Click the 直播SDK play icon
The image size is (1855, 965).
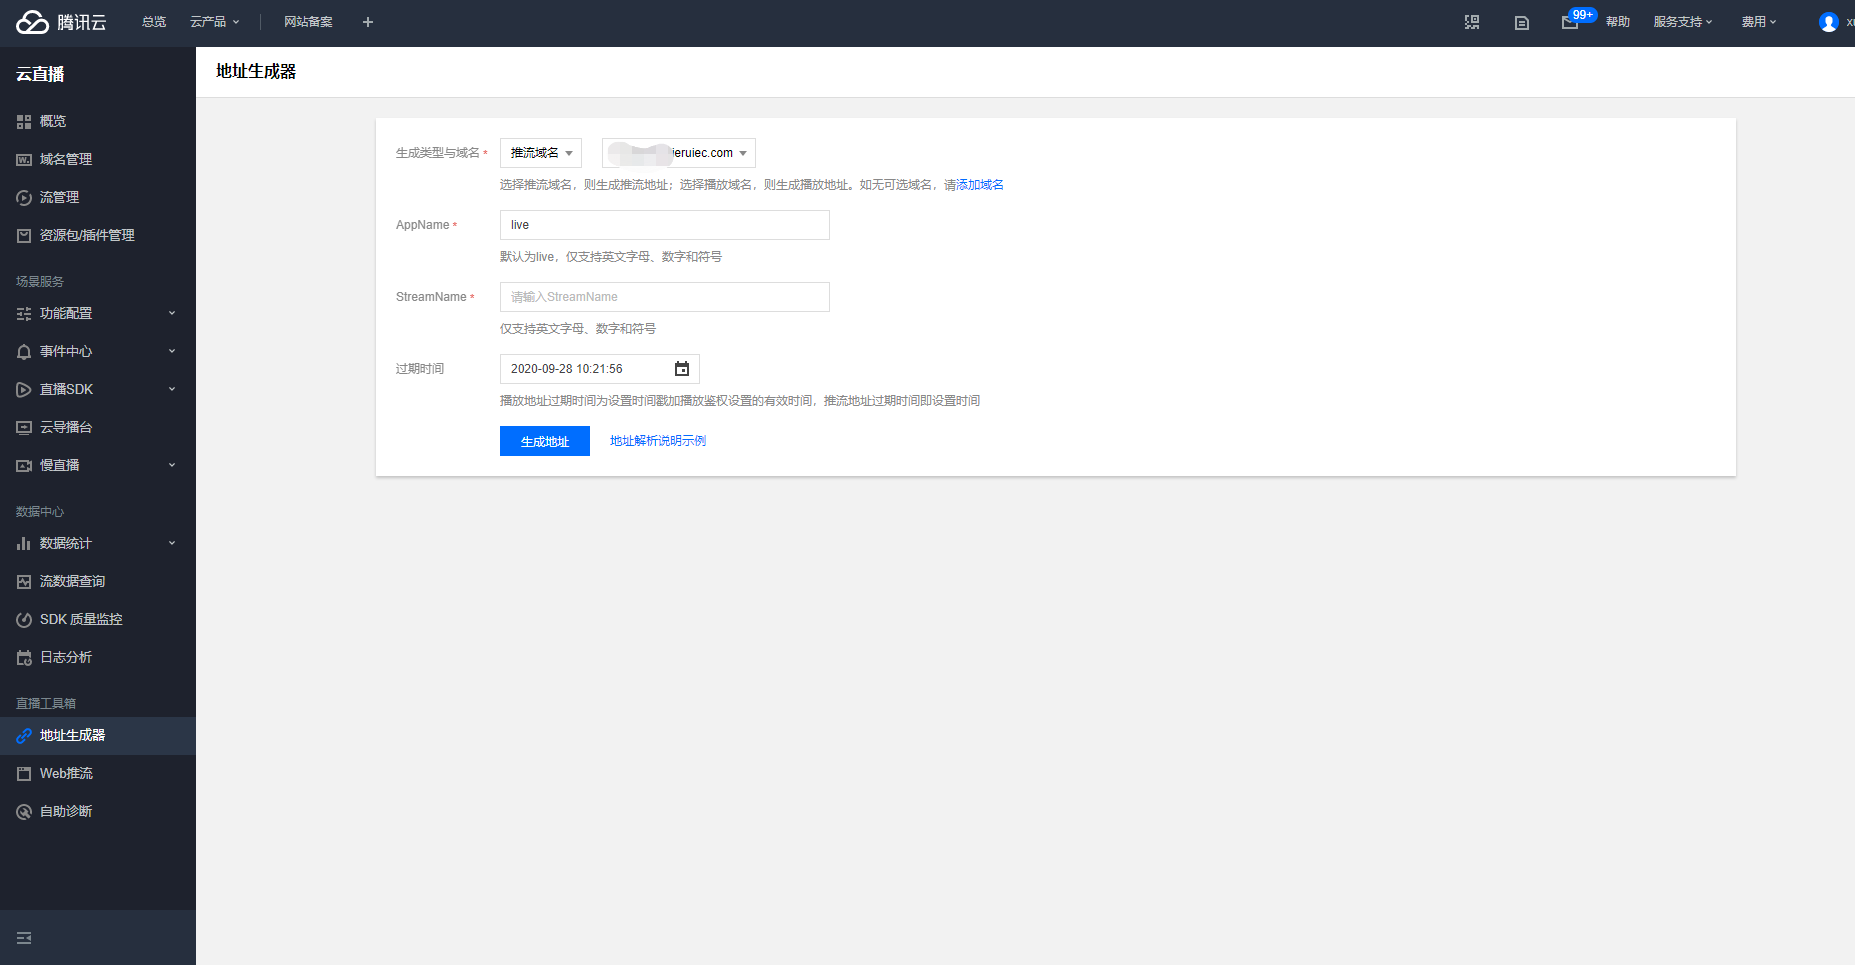click(24, 390)
